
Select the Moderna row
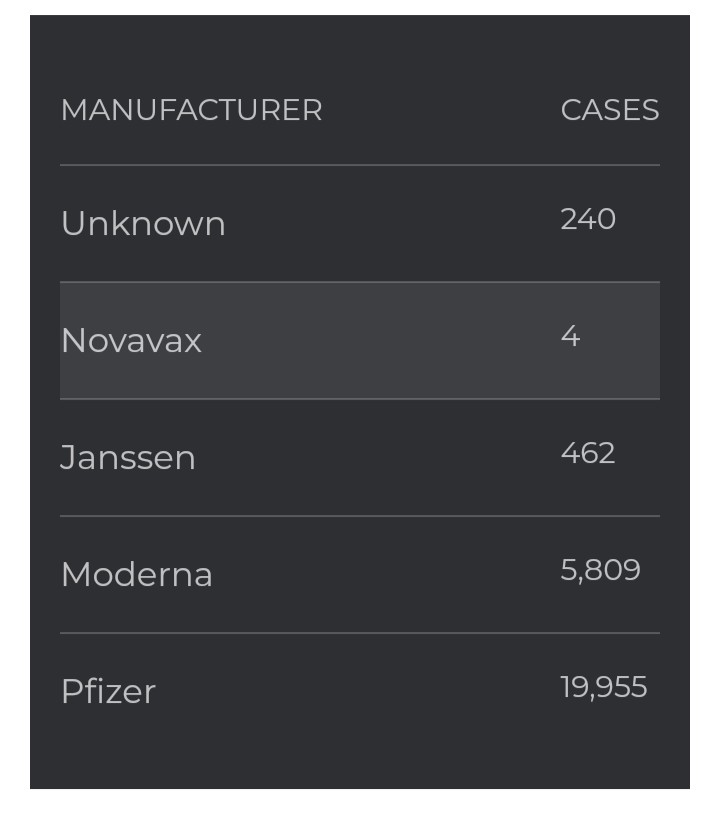point(360,575)
